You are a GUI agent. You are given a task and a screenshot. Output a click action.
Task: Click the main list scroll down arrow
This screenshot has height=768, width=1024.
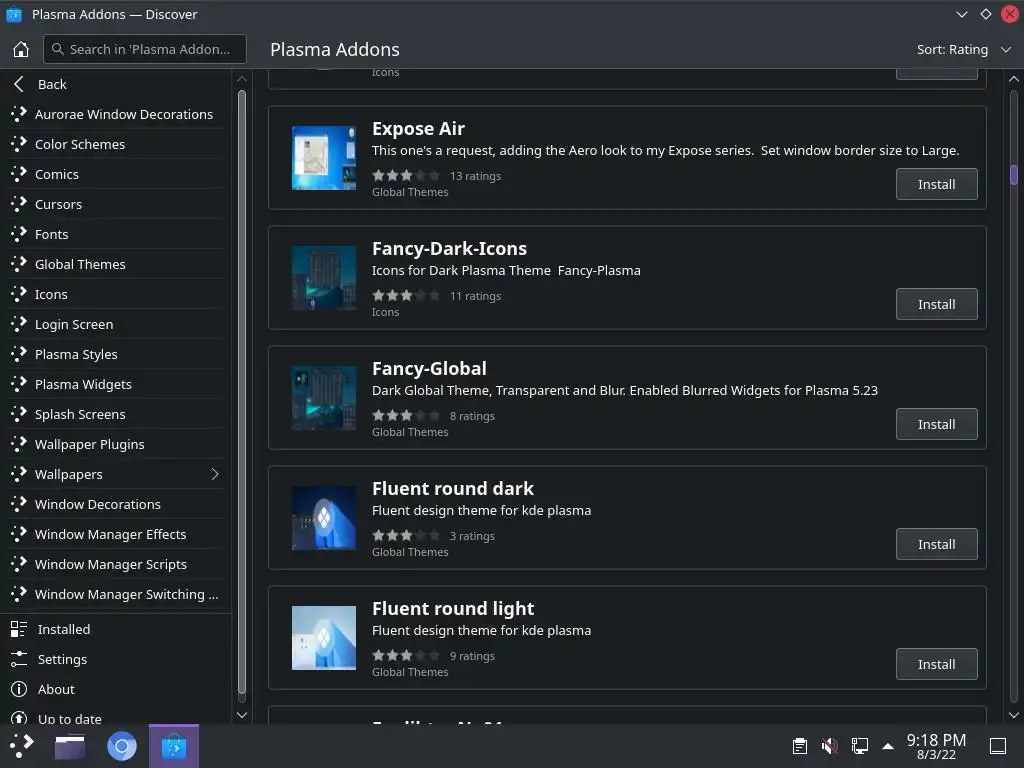pos(1014,715)
